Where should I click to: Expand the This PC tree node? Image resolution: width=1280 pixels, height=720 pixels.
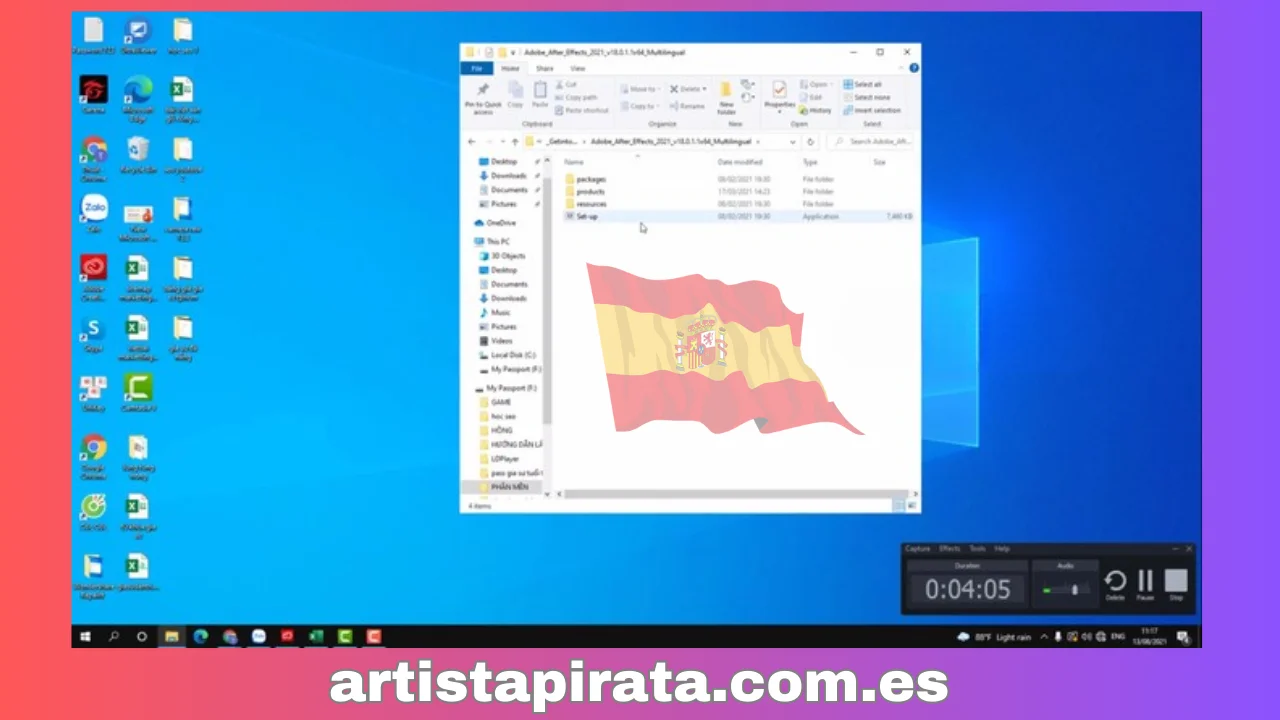[x=473, y=241]
